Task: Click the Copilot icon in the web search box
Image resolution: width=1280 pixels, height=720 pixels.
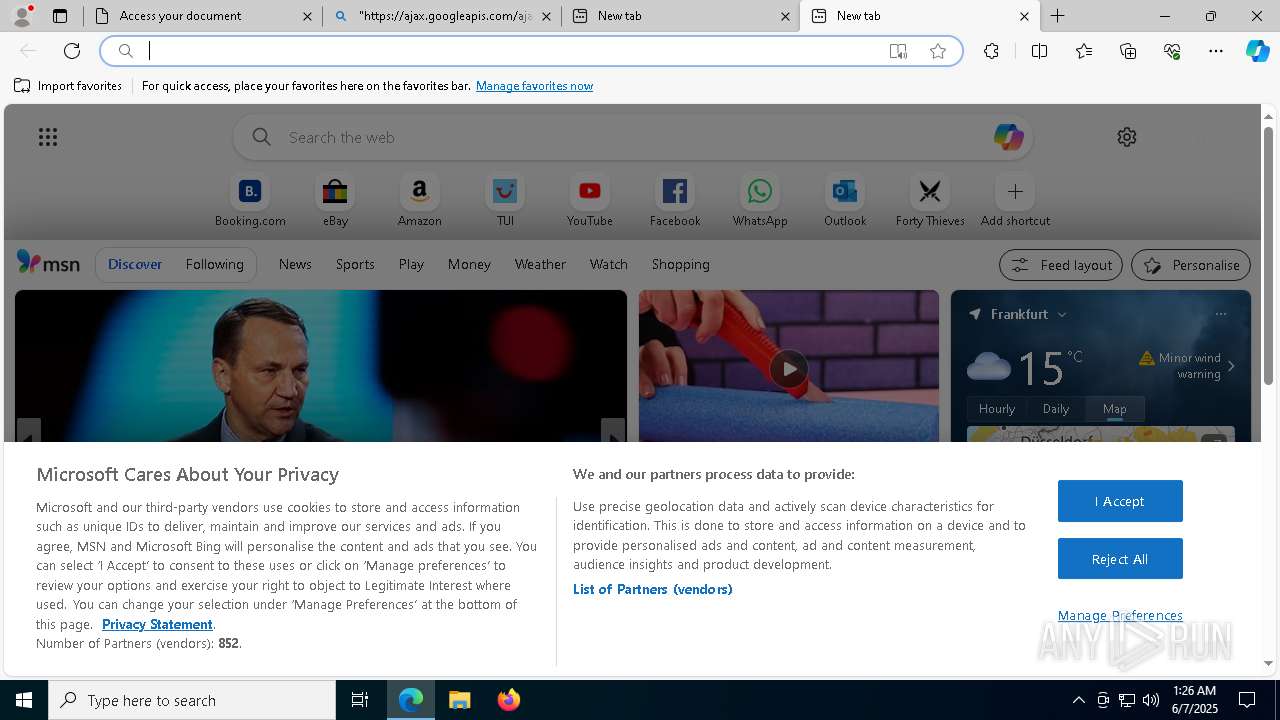Action: pos(1008,137)
